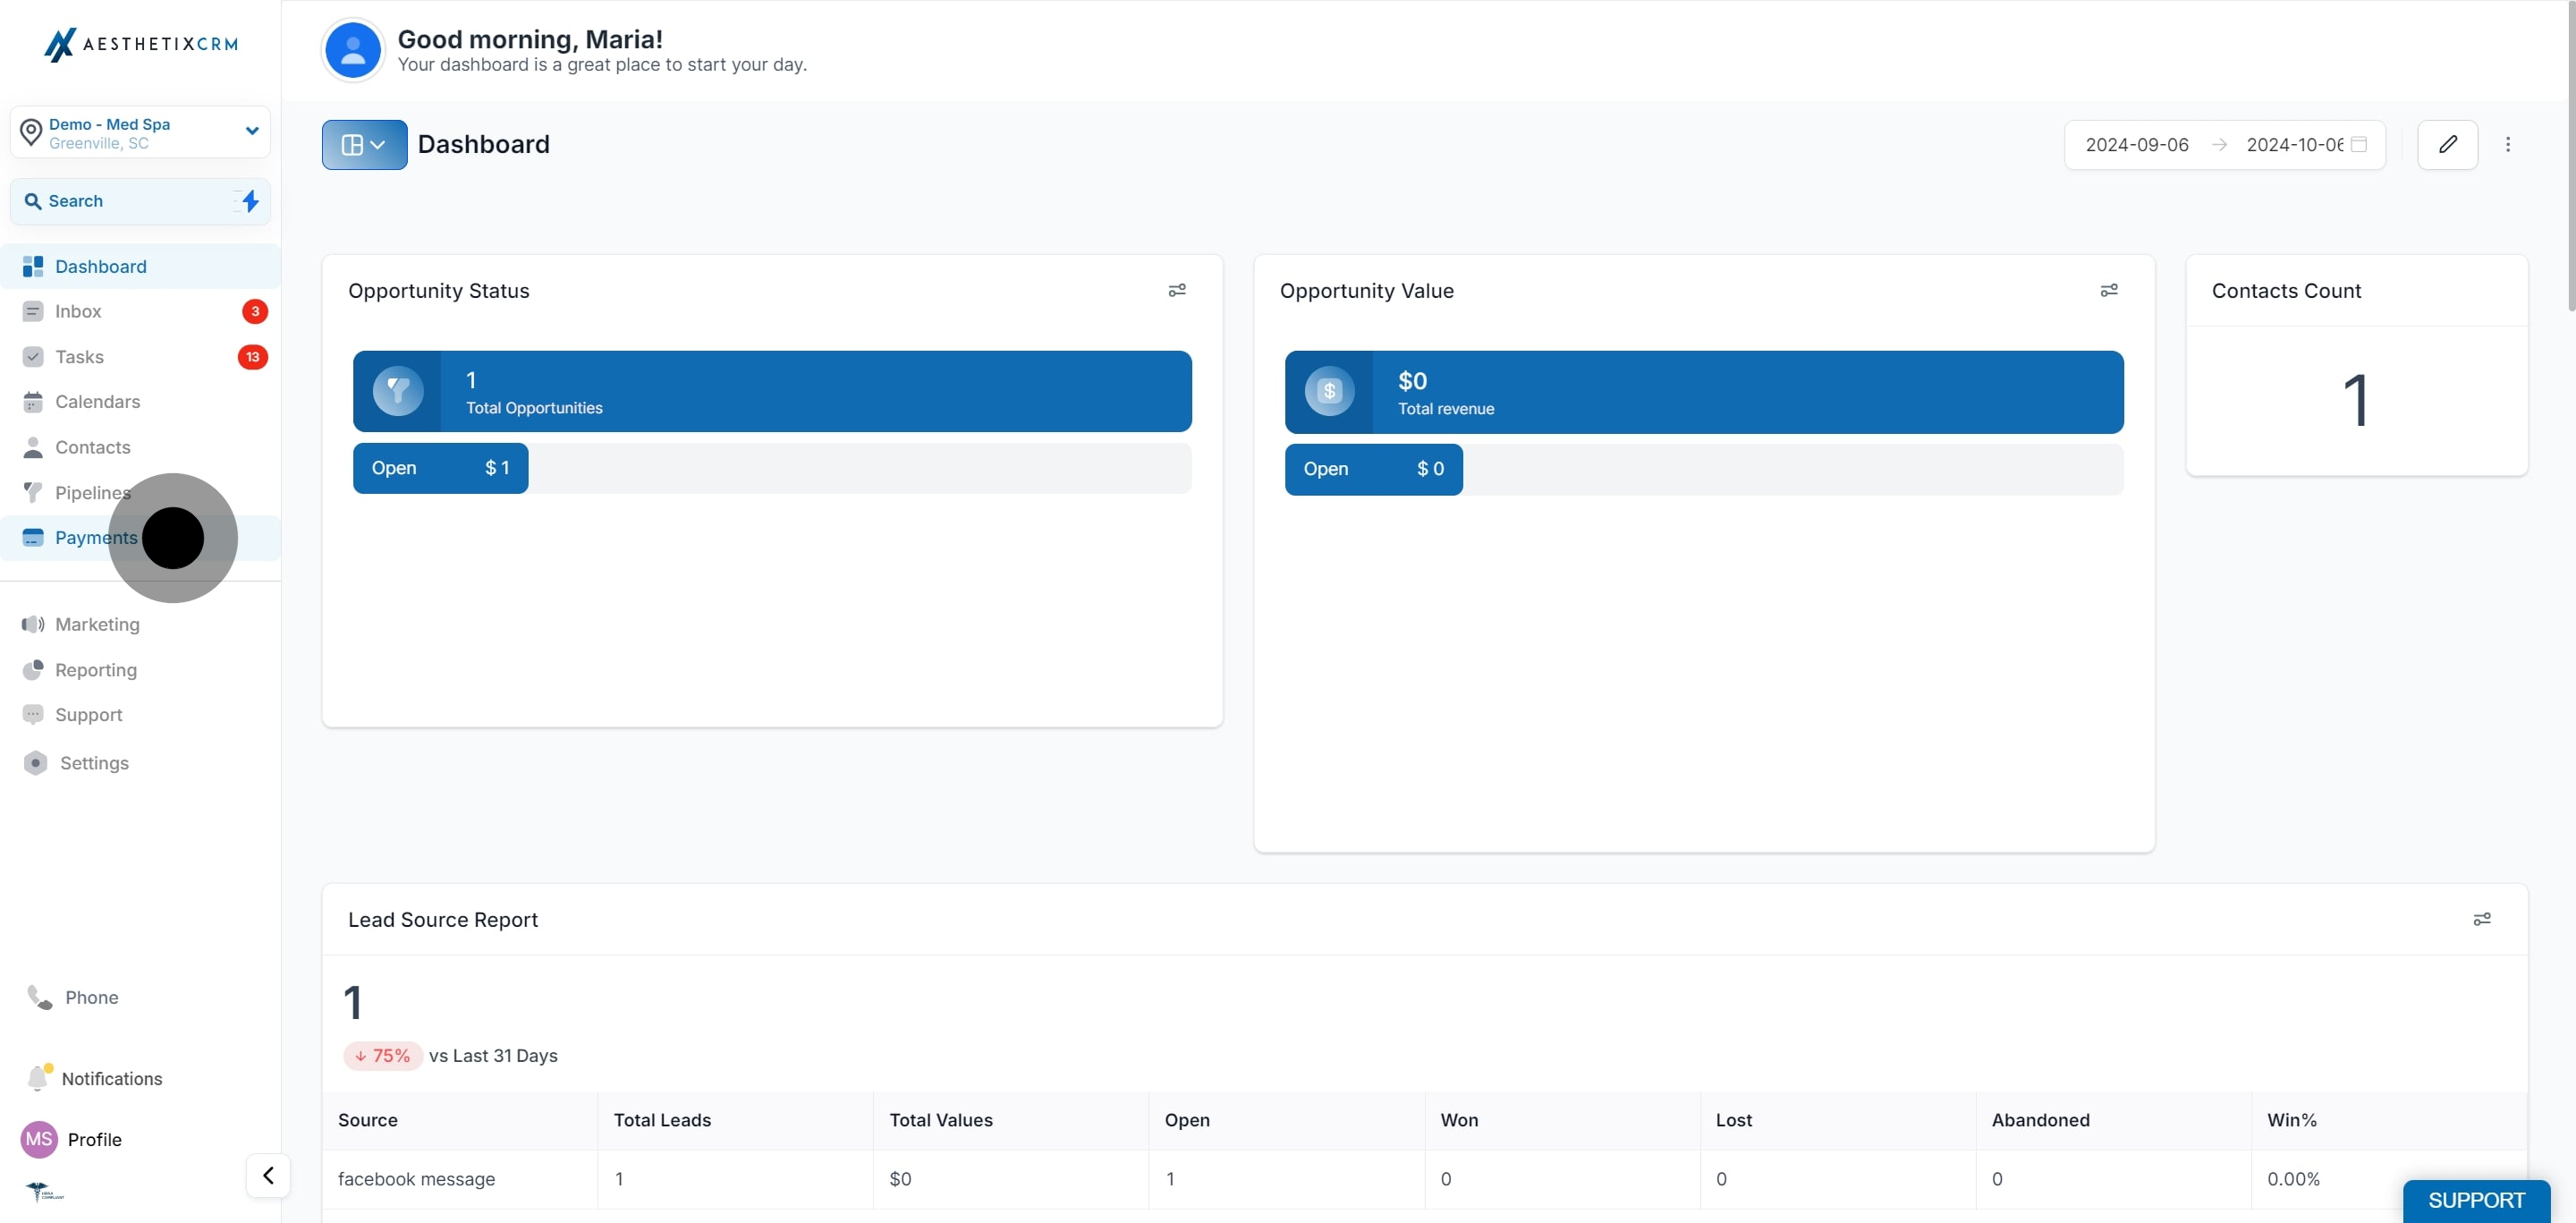This screenshot has height=1223, width=2576.
Task: Click the pencil edit dashboard icon
Action: 2447,145
